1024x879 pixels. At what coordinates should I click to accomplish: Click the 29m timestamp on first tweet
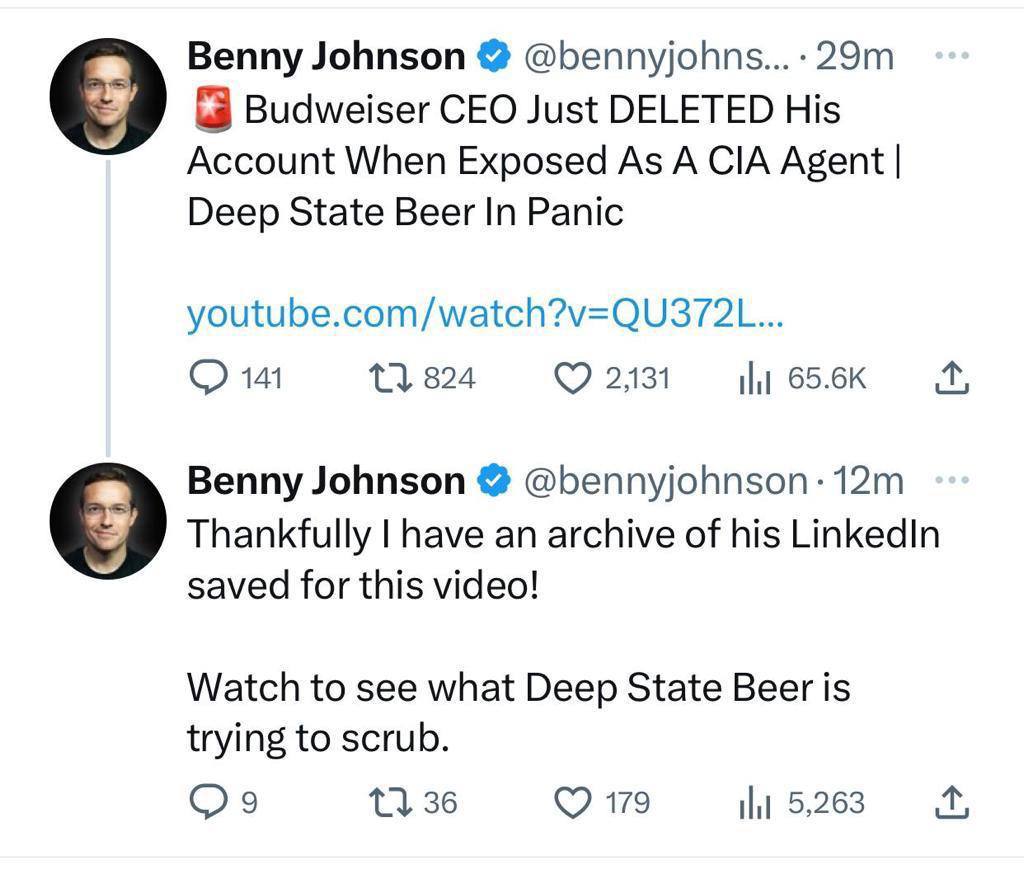click(855, 58)
